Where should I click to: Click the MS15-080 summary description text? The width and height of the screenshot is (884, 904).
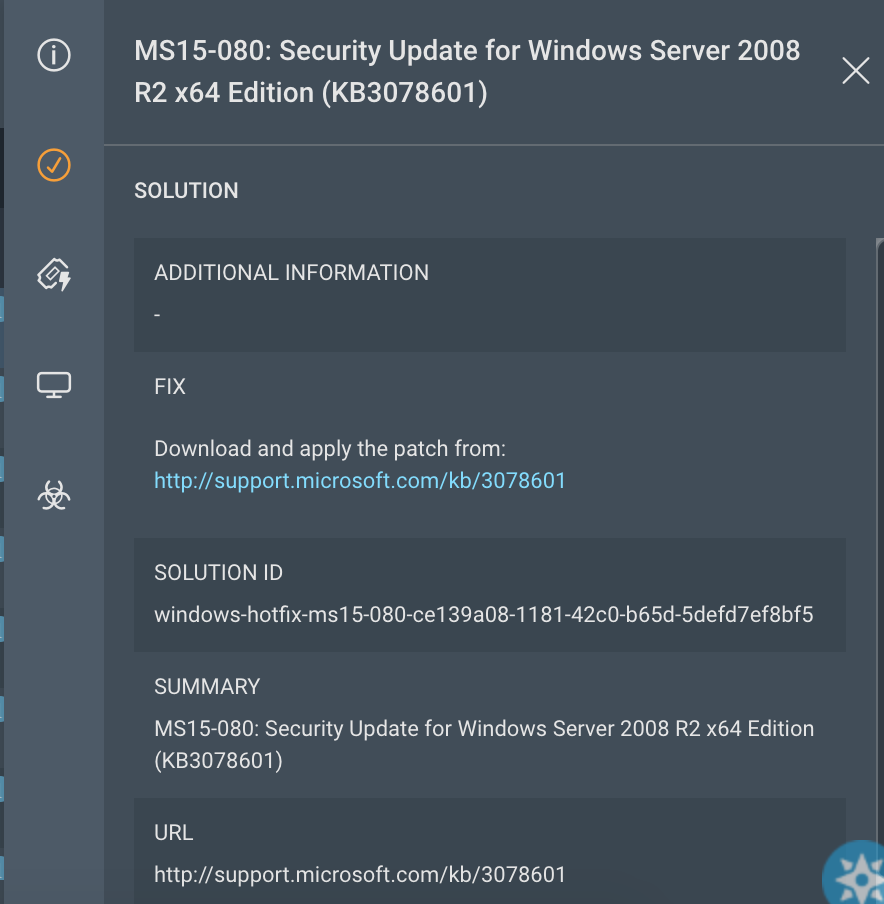484,744
